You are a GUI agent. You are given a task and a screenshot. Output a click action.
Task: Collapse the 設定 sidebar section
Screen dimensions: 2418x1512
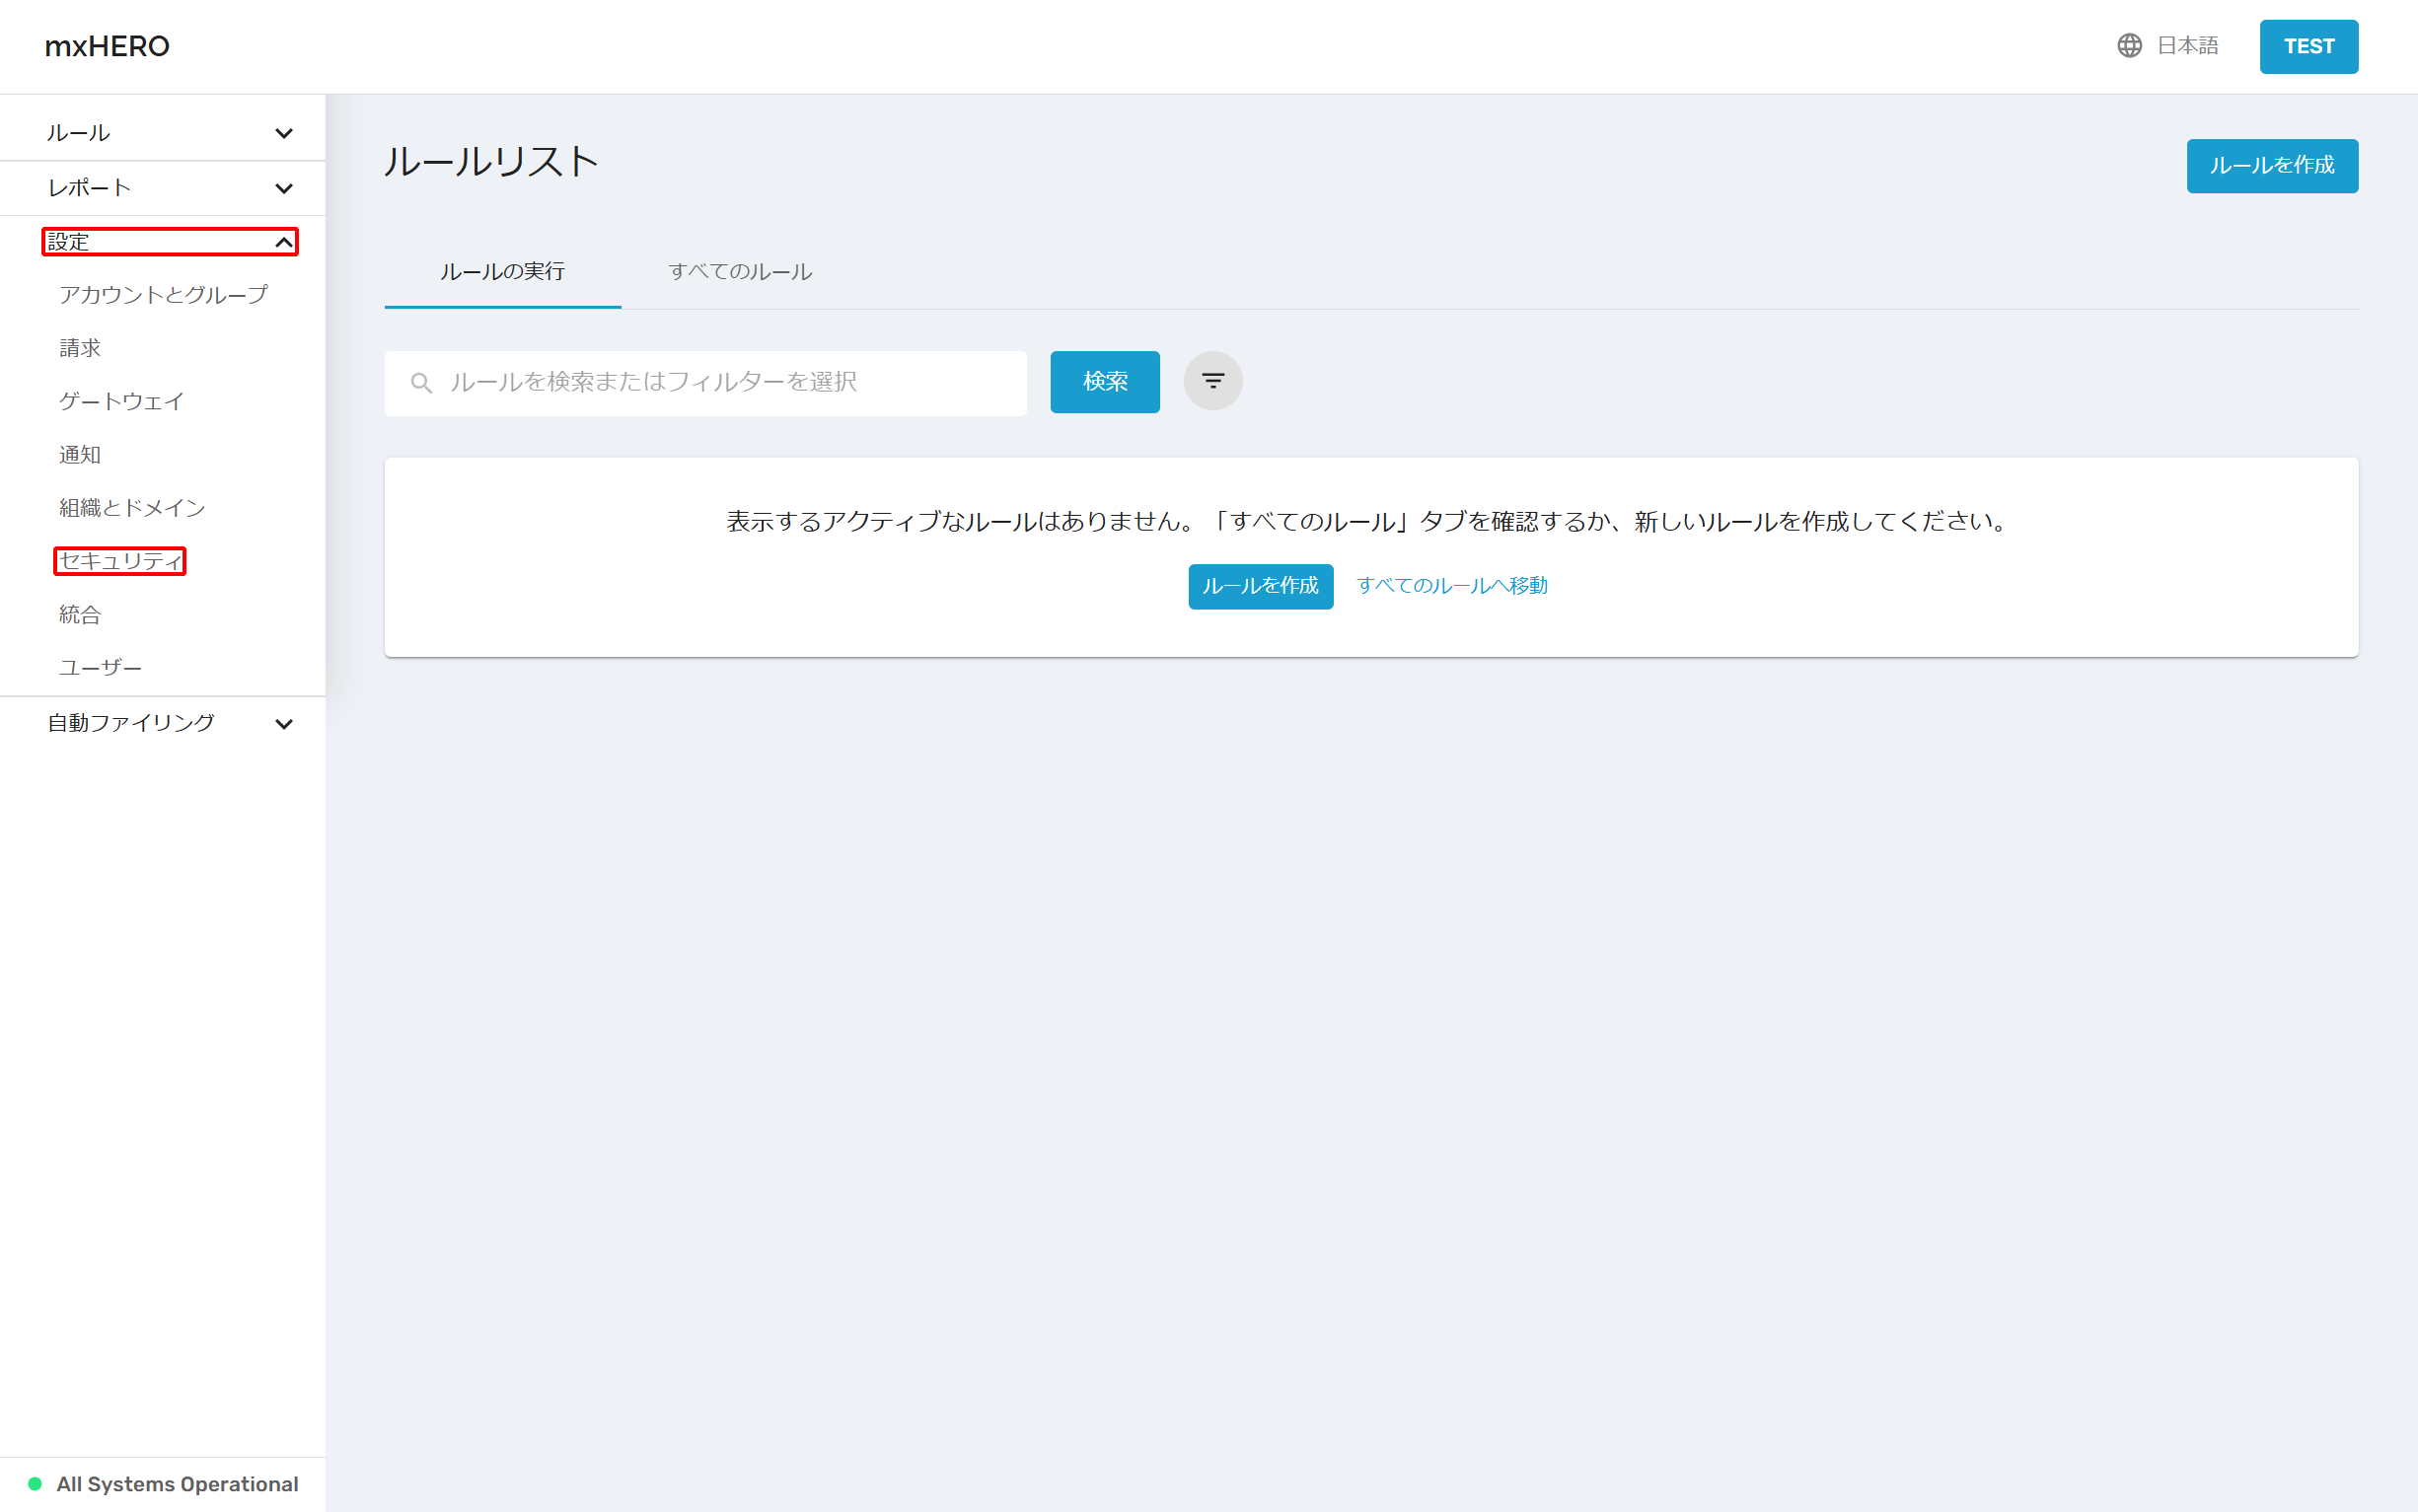pyautogui.click(x=169, y=242)
